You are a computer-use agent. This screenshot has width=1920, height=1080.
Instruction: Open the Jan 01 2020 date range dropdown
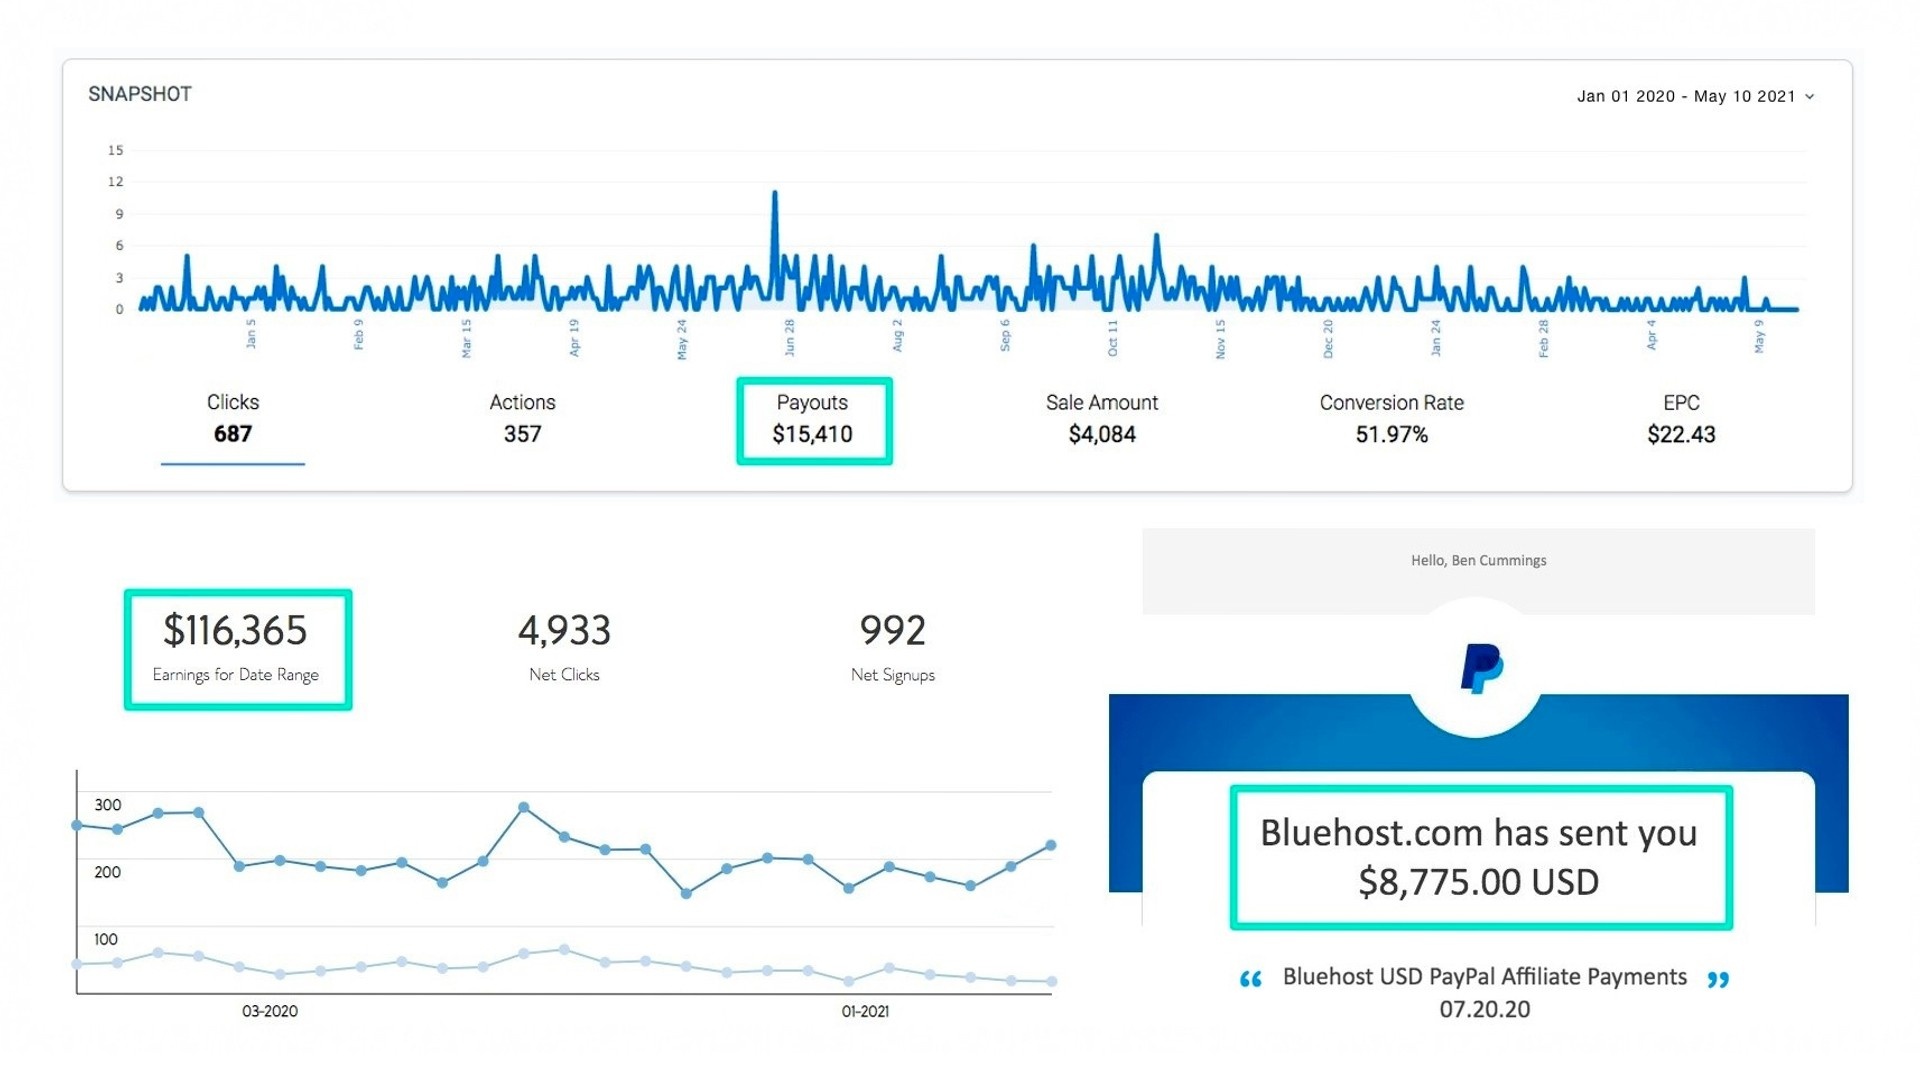[x=1686, y=96]
